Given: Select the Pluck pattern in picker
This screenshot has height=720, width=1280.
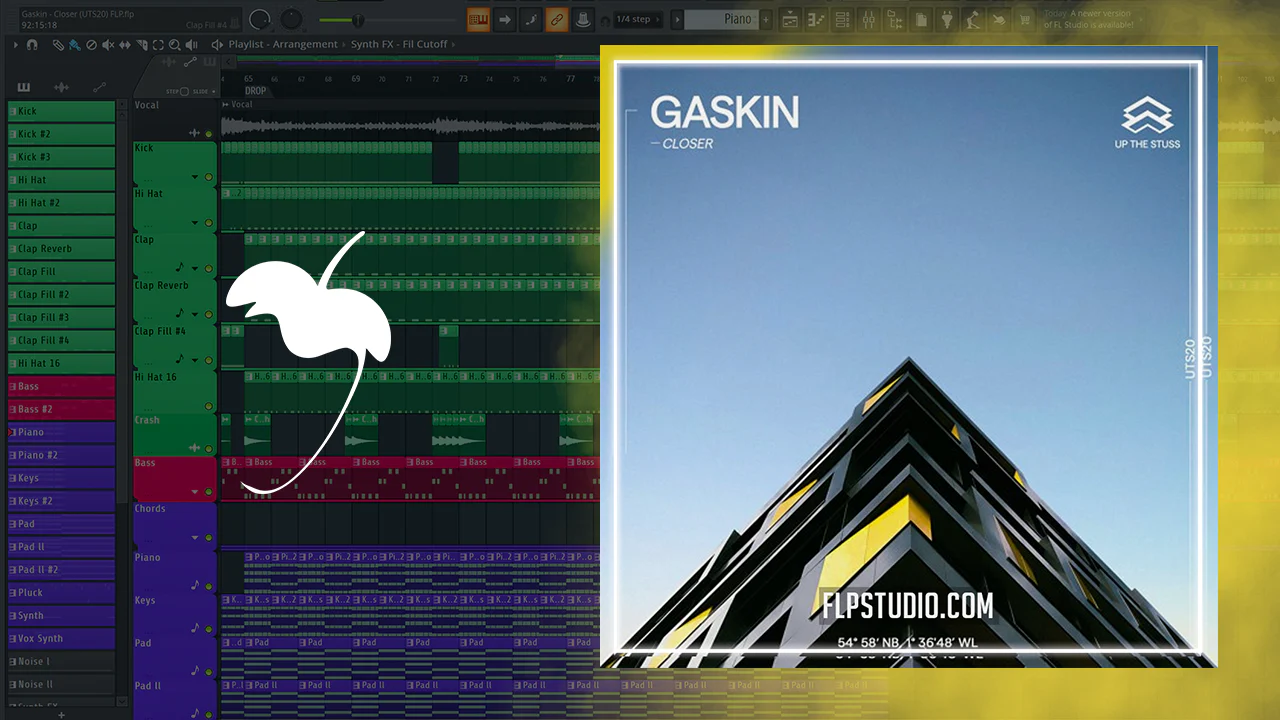Looking at the screenshot, I should click(62, 592).
